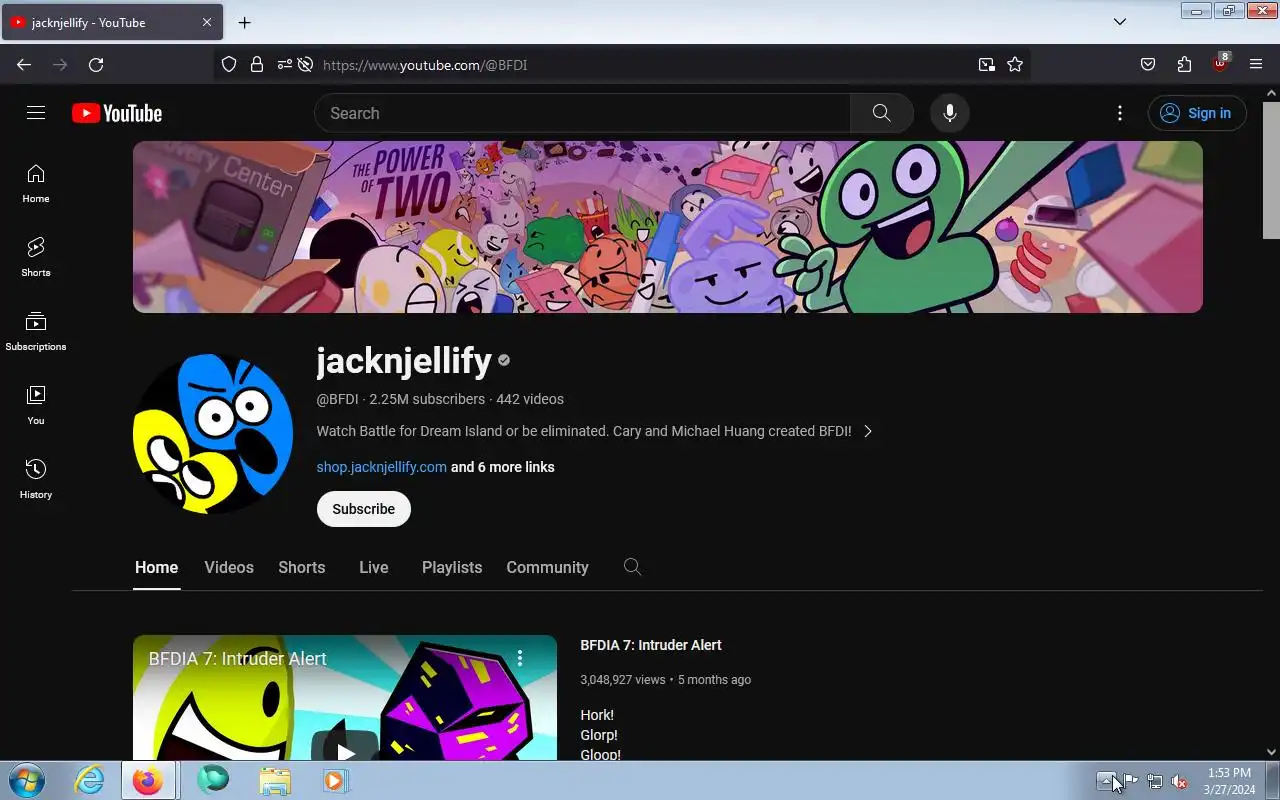
Task: Open the Extensions puzzle icon
Action: point(1184,65)
